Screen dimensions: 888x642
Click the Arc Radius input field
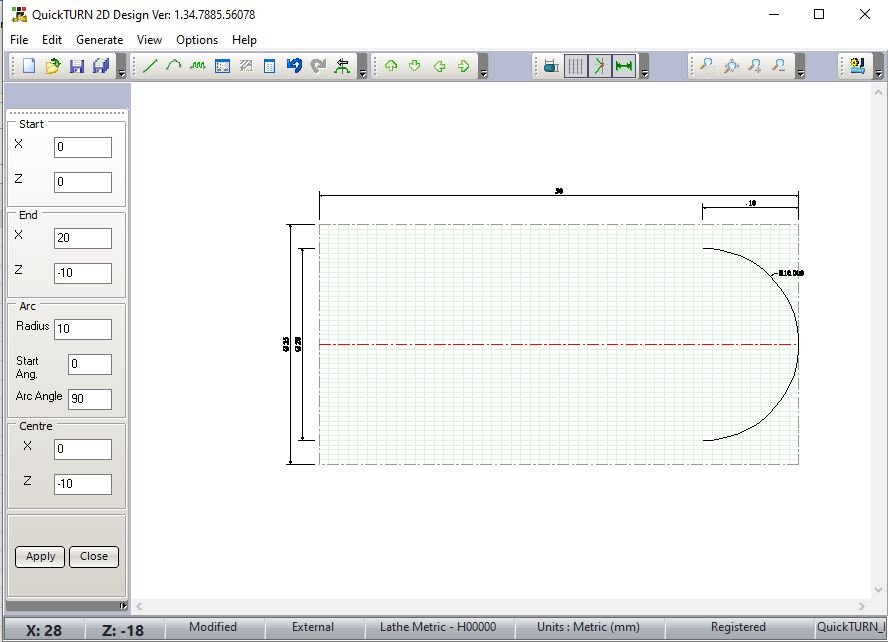[83, 329]
